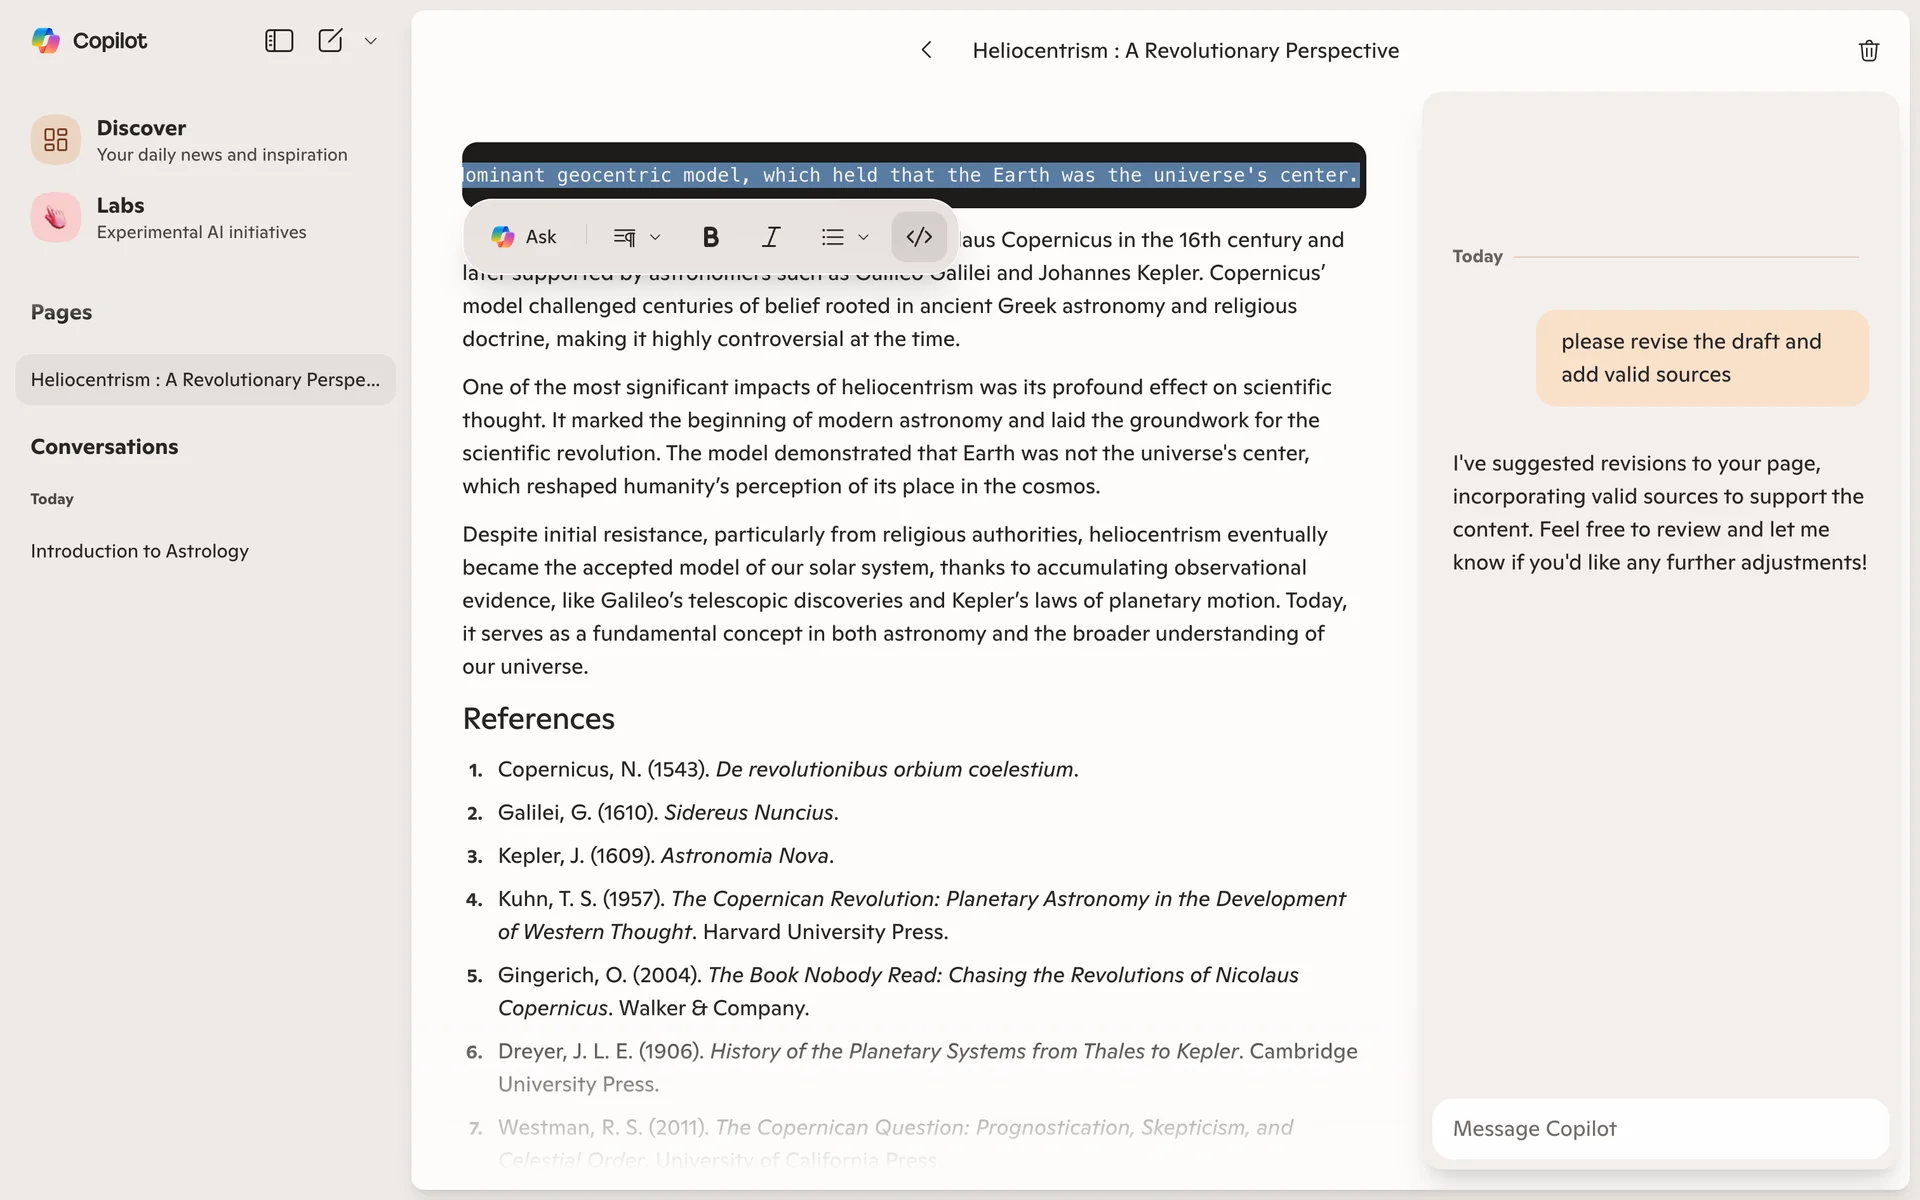This screenshot has width=1920, height=1200.
Task: Toggle code block formatting
Action: click(x=918, y=237)
